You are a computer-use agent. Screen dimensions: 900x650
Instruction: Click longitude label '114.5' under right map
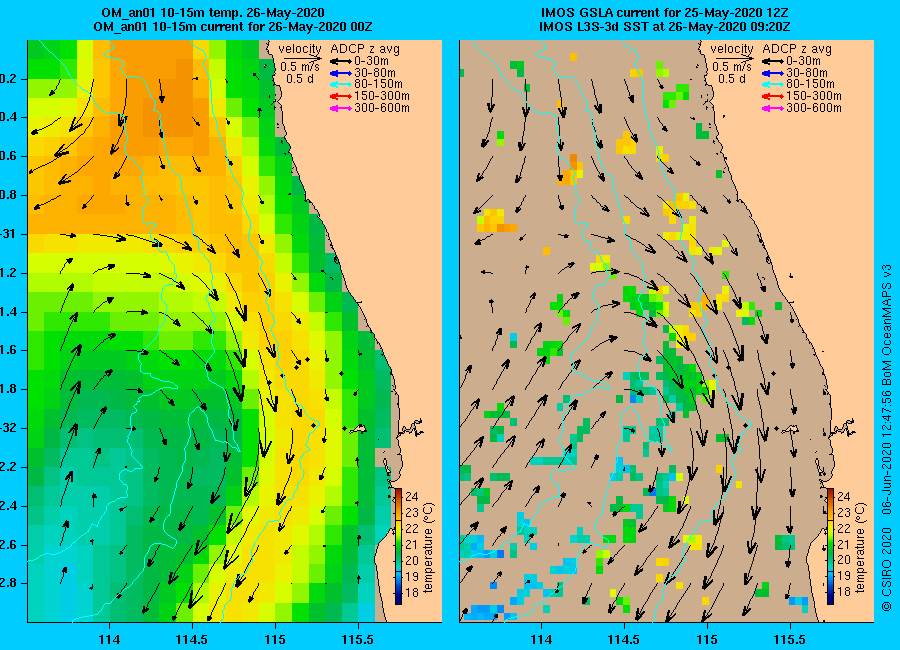(623, 639)
